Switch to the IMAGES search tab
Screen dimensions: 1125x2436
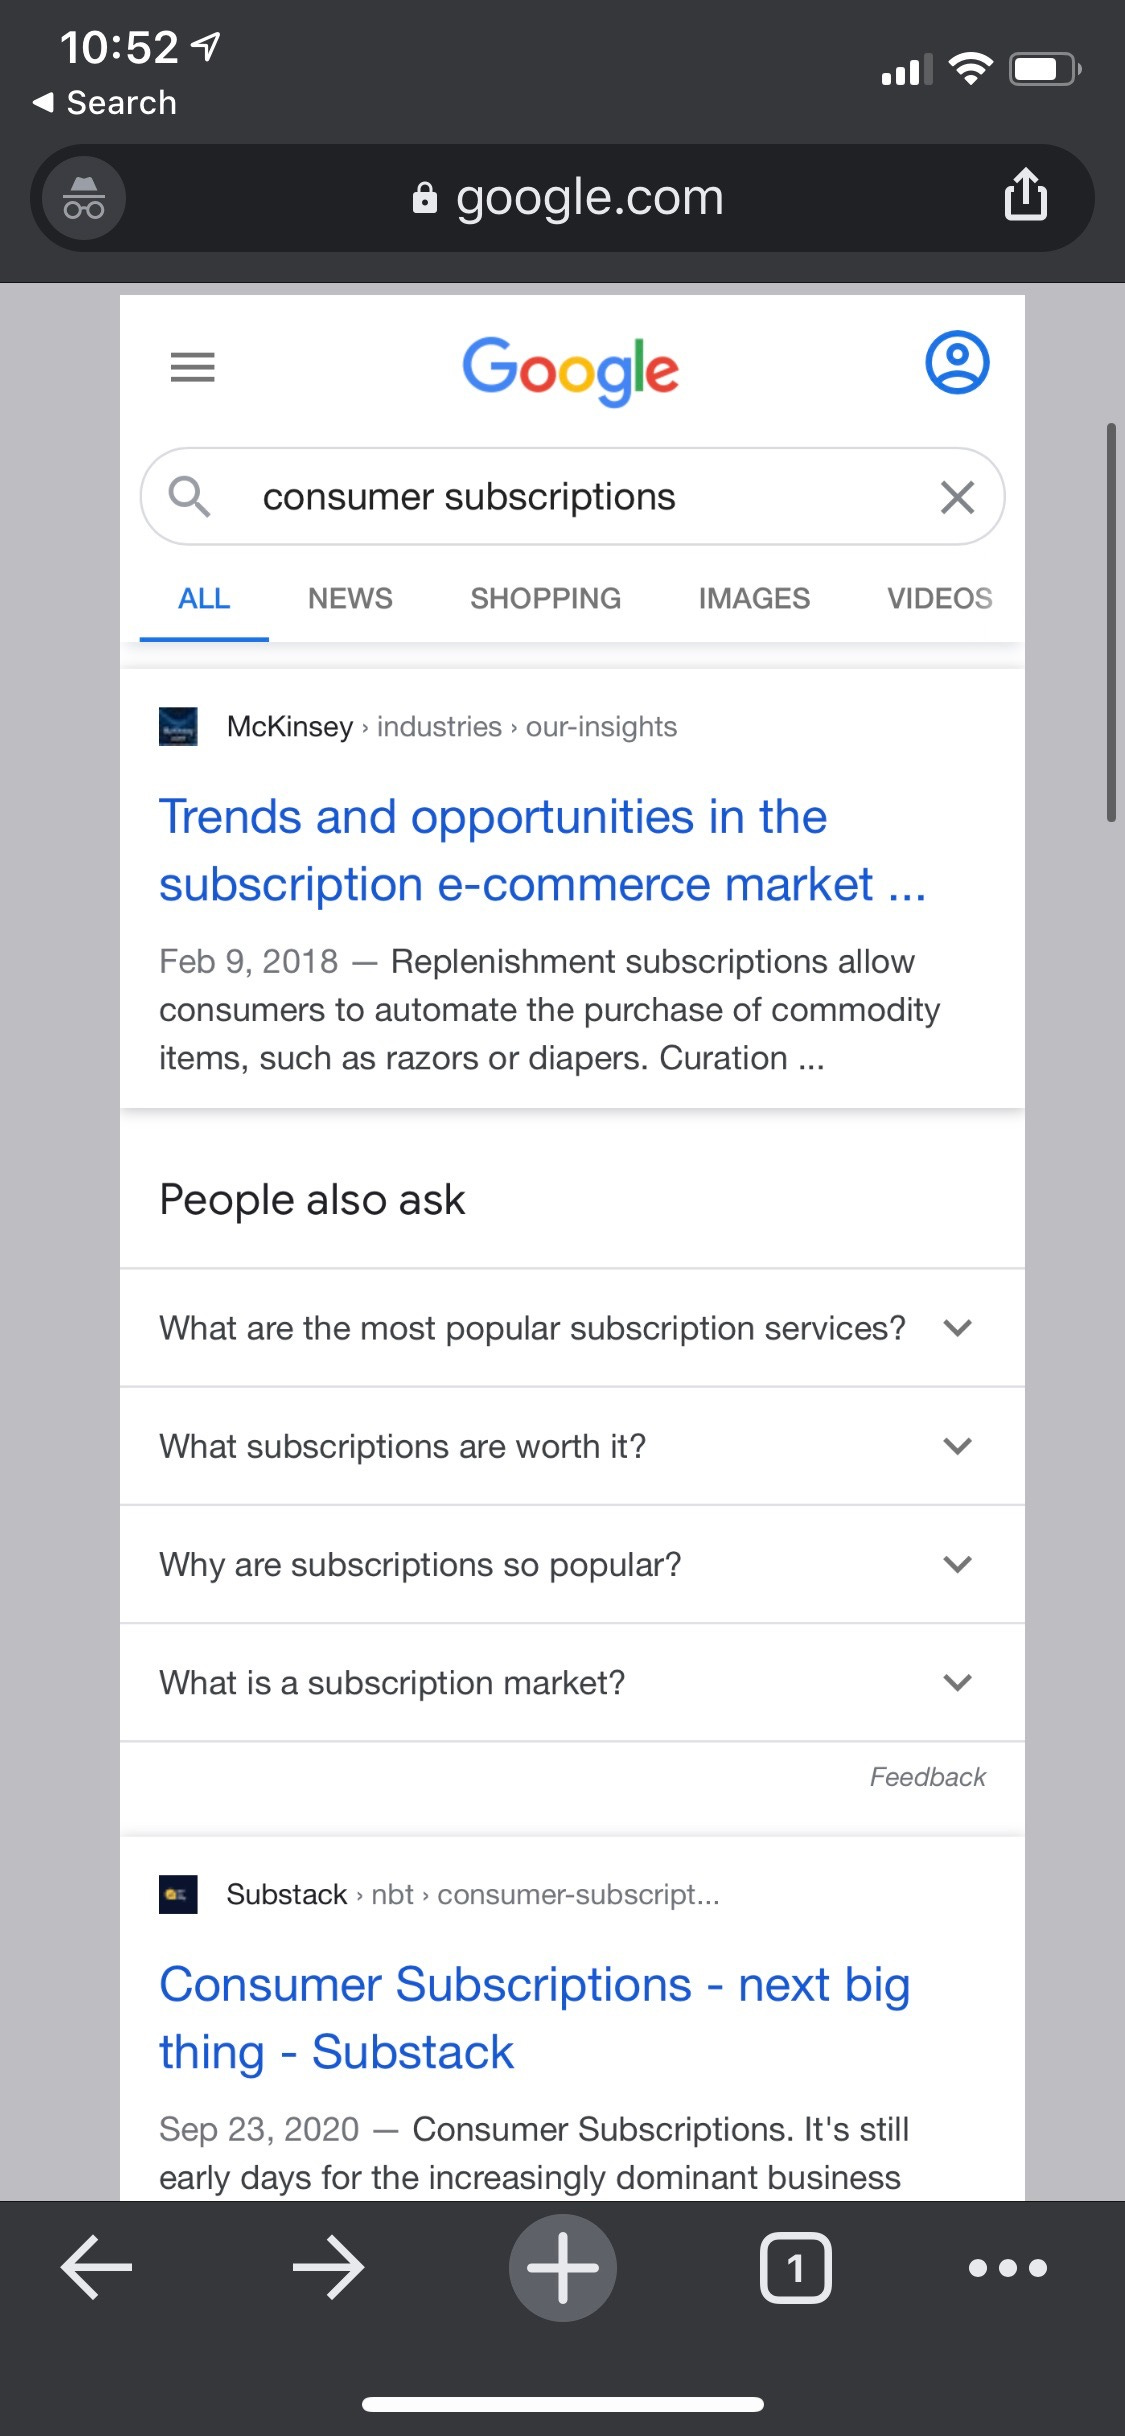[x=753, y=598]
